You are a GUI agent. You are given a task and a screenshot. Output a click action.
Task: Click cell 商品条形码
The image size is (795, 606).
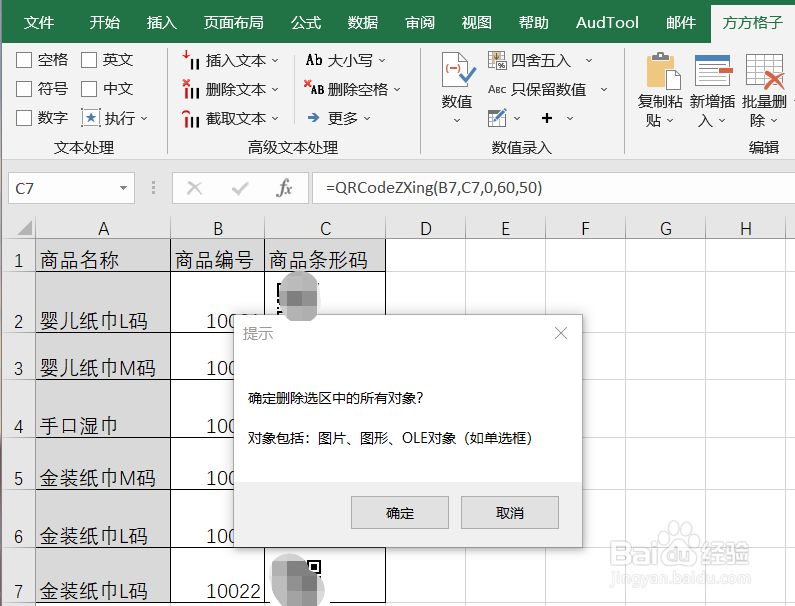tap(325, 256)
